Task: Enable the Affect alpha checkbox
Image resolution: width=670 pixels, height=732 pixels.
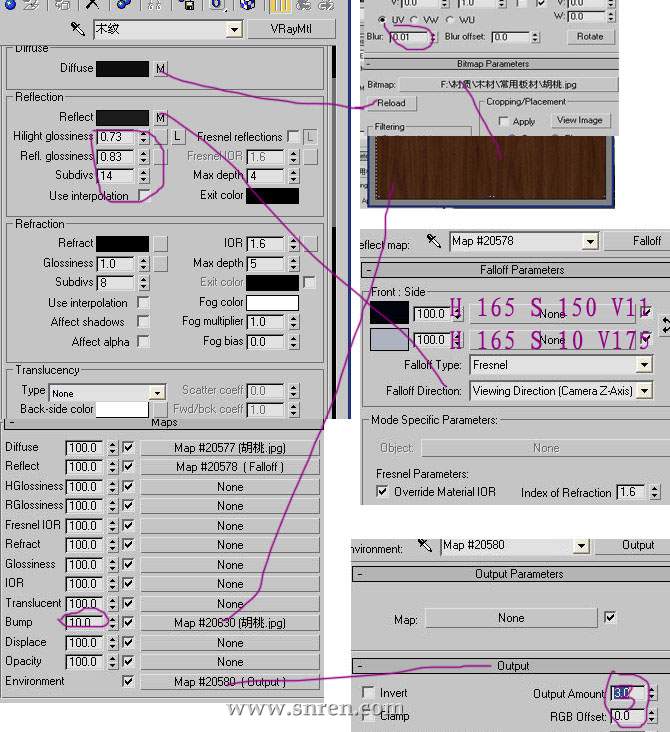Action: (143, 341)
